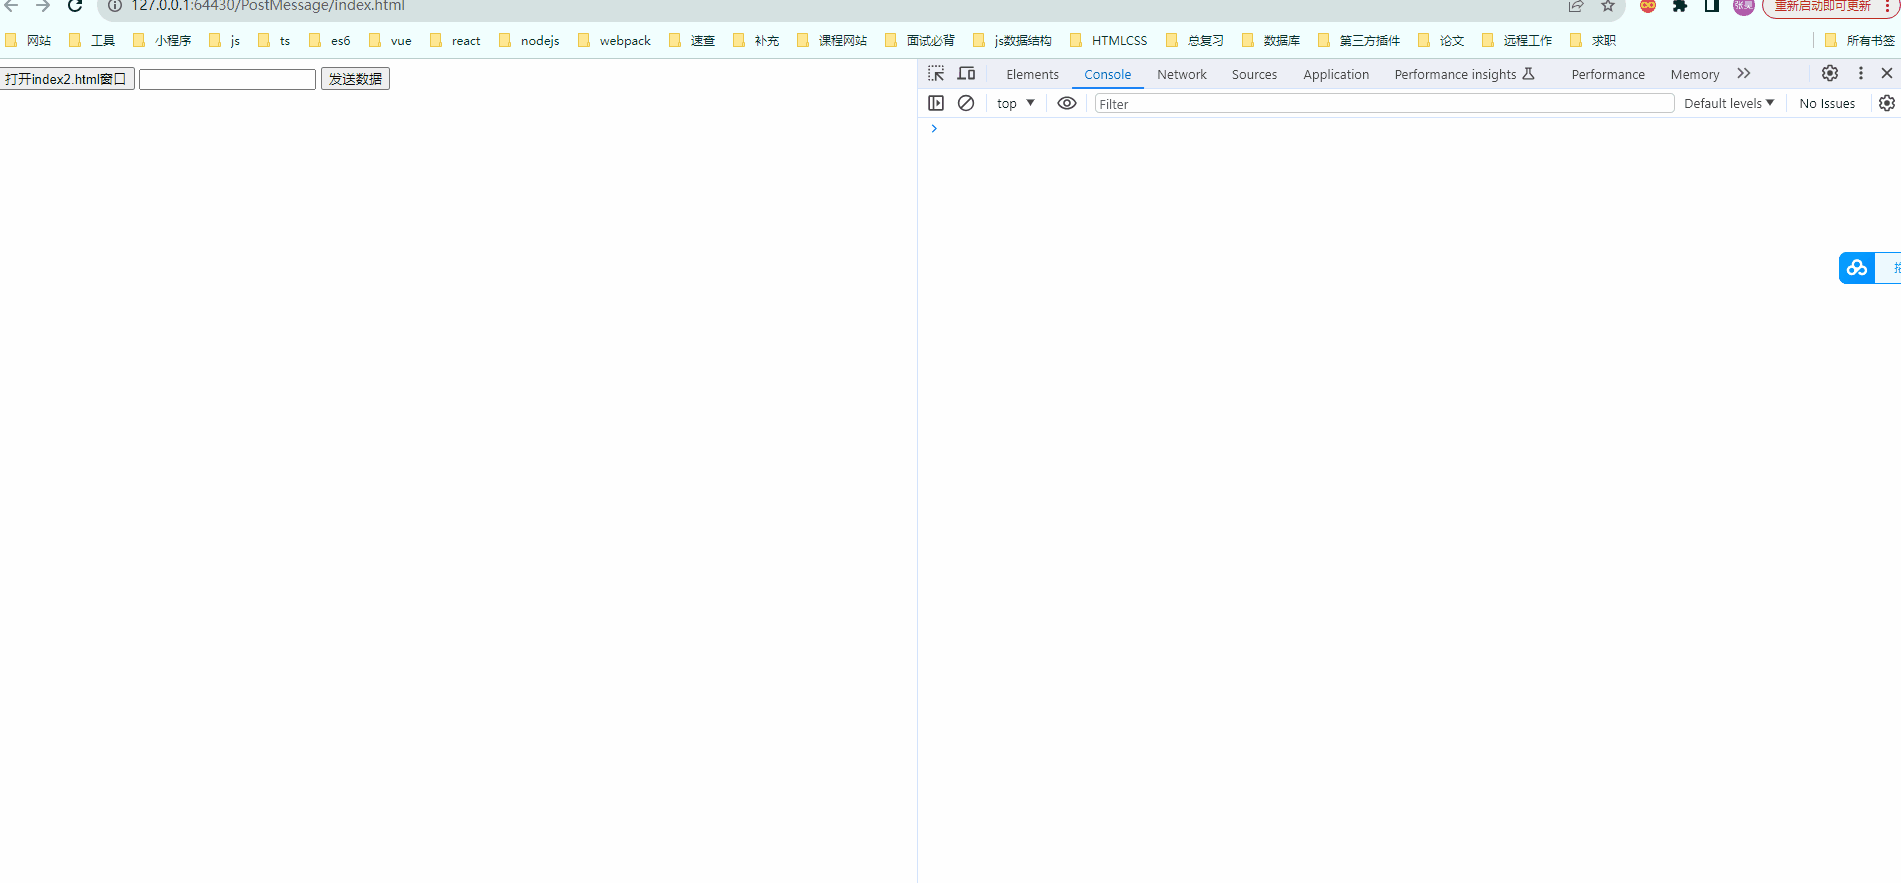Click 打开index2.html窗口 button

pos(67,79)
